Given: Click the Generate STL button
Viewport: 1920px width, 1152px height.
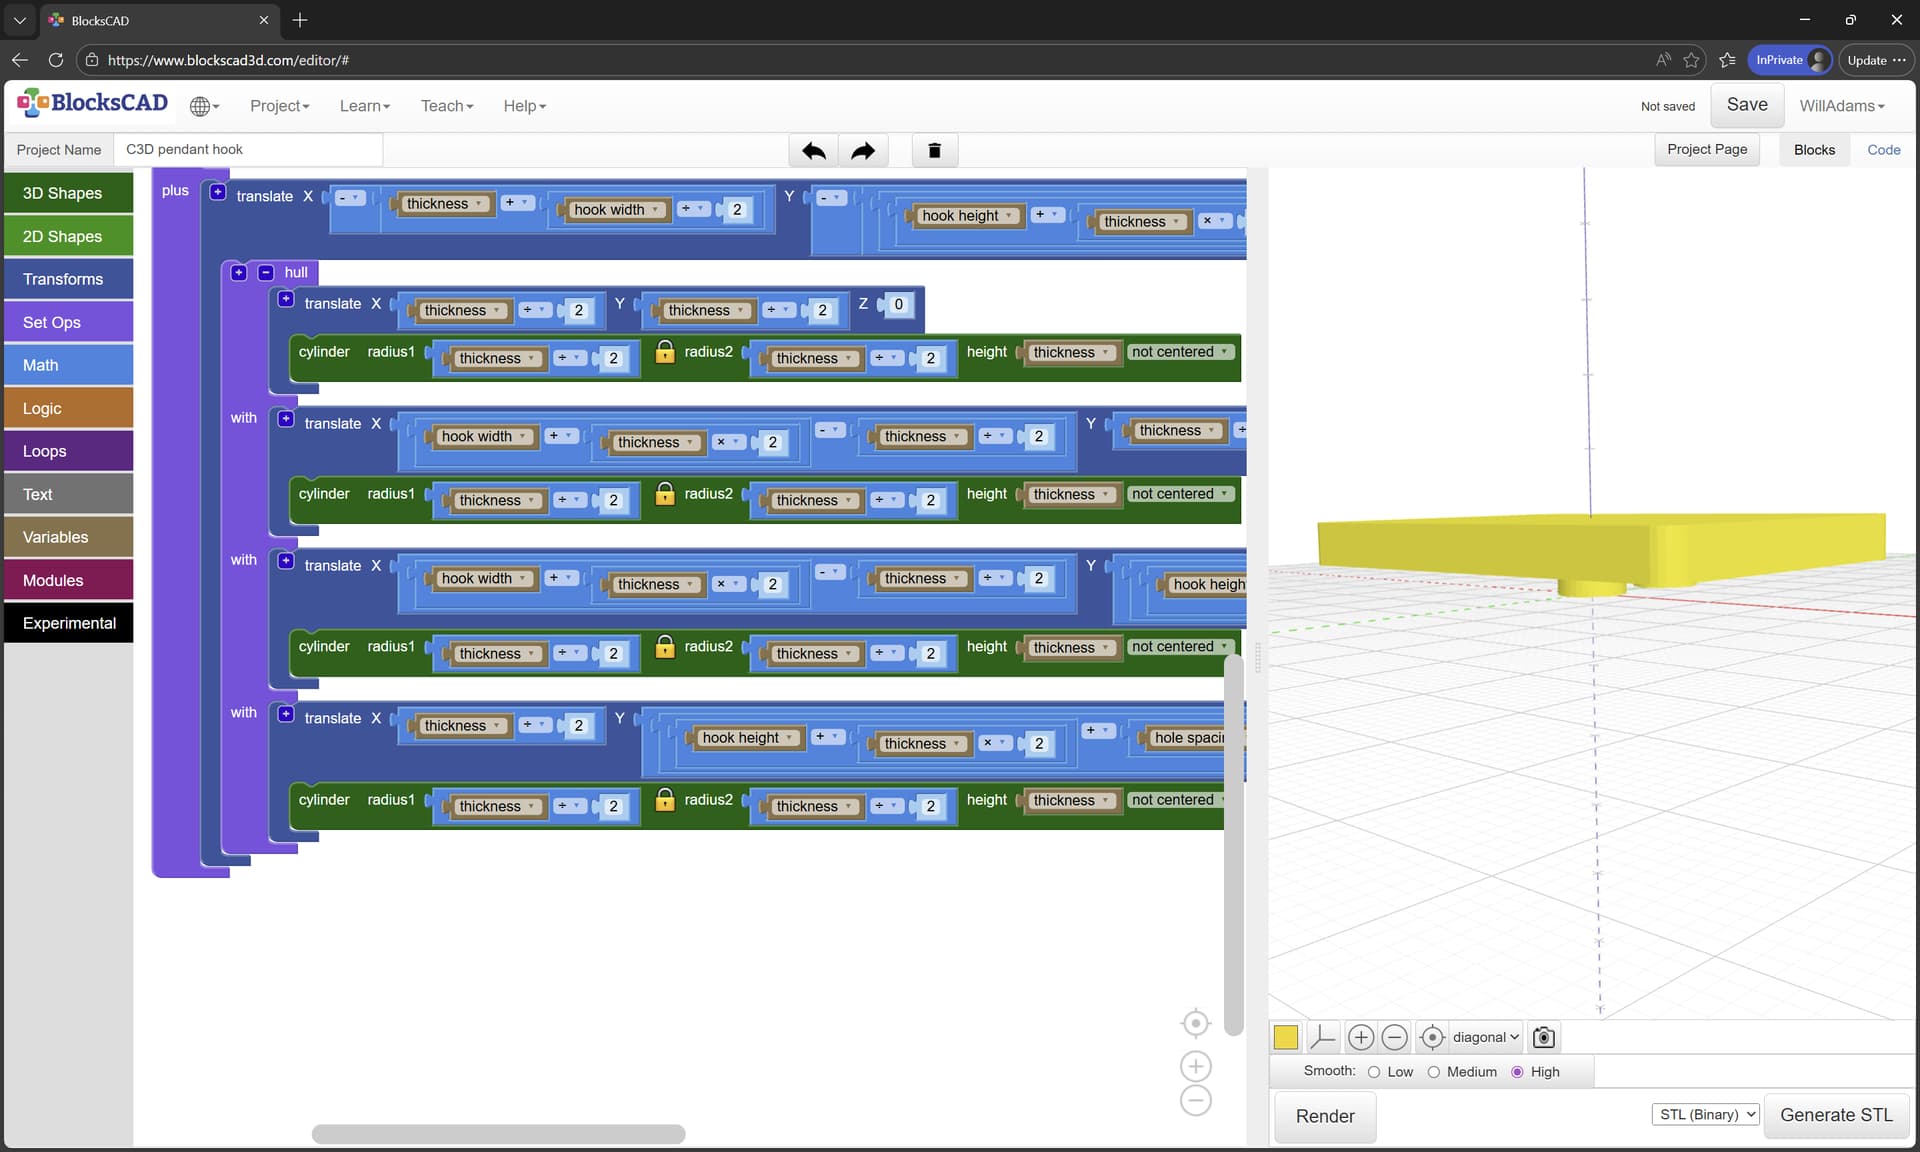Looking at the screenshot, I should [x=1836, y=1115].
